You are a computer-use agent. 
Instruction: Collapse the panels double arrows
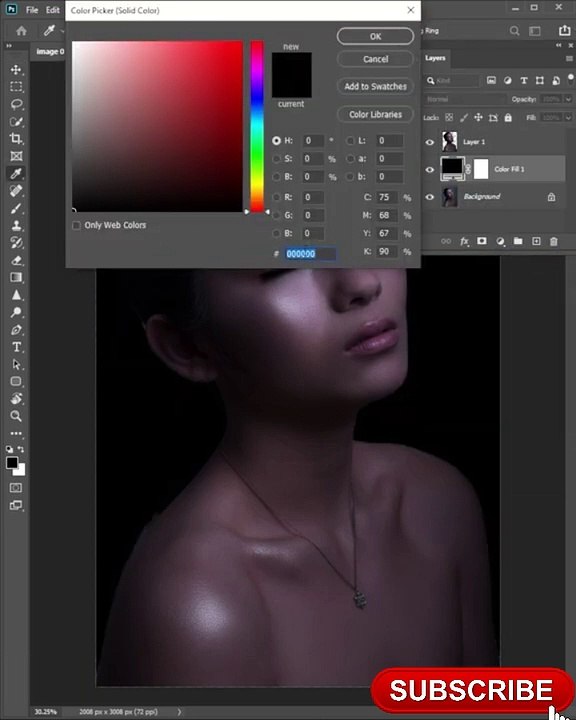[559, 45]
